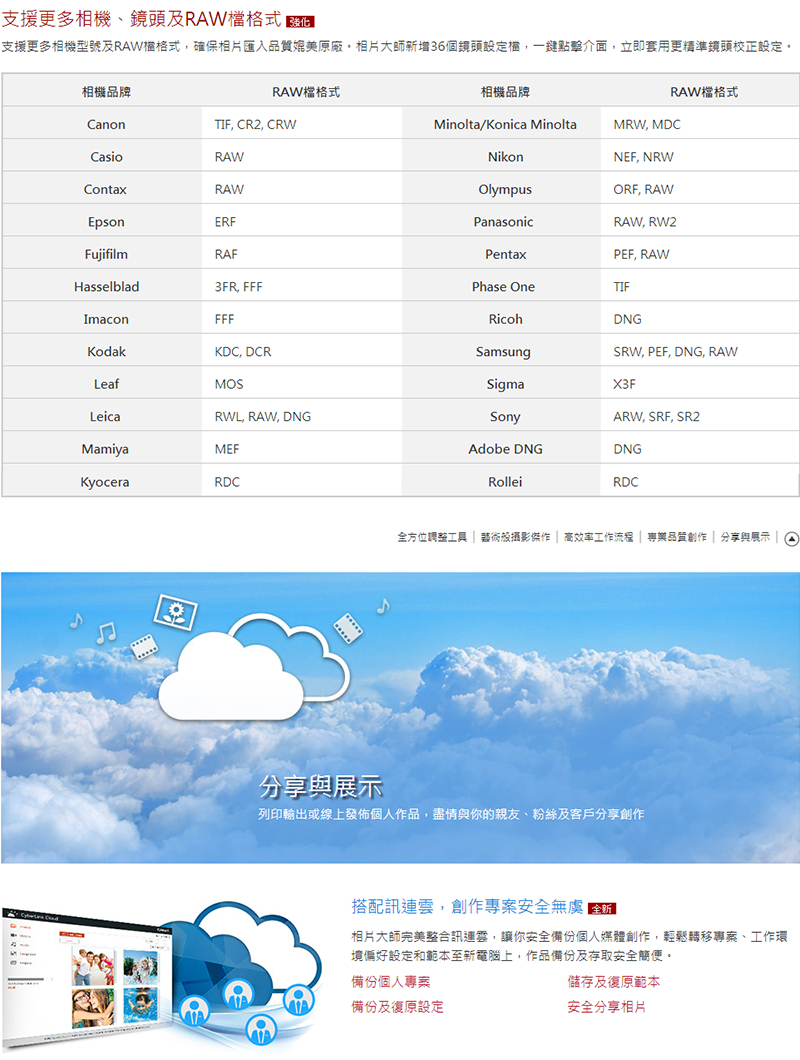Select the Mamiya brand cell
The height and width of the screenshot is (1060, 800).
102,449
